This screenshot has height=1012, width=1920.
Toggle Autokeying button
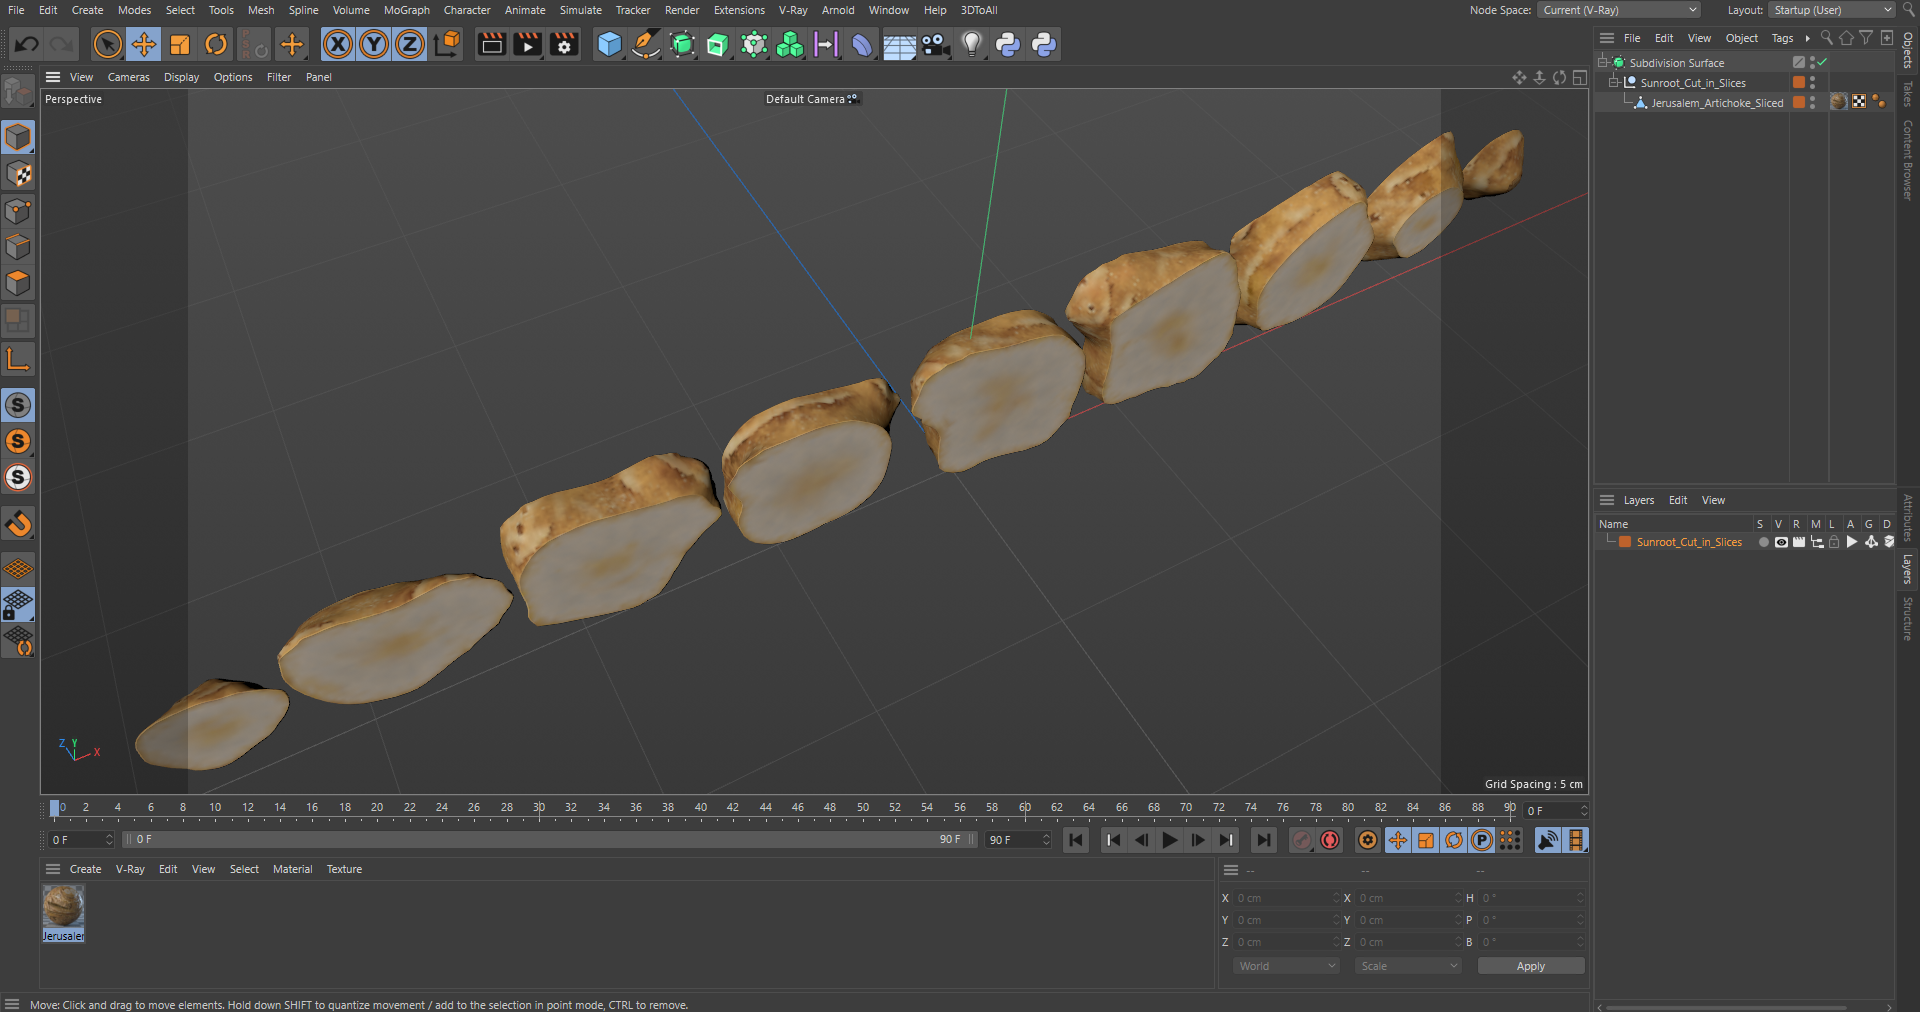(x=1330, y=840)
